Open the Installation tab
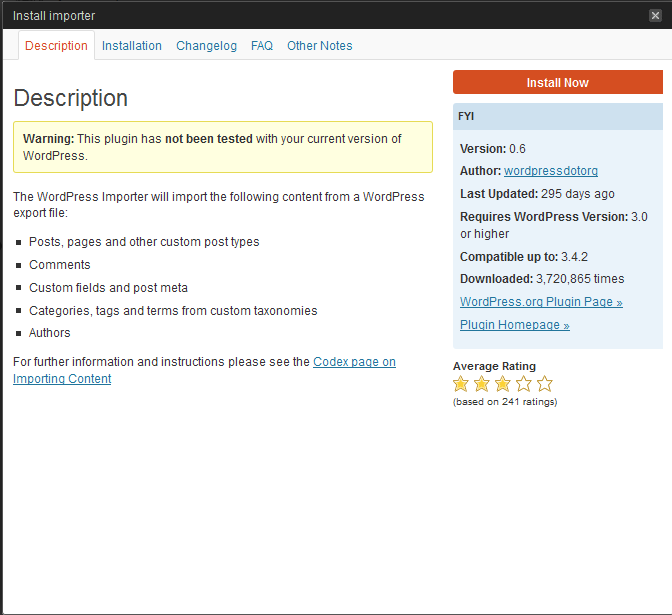 (x=131, y=46)
